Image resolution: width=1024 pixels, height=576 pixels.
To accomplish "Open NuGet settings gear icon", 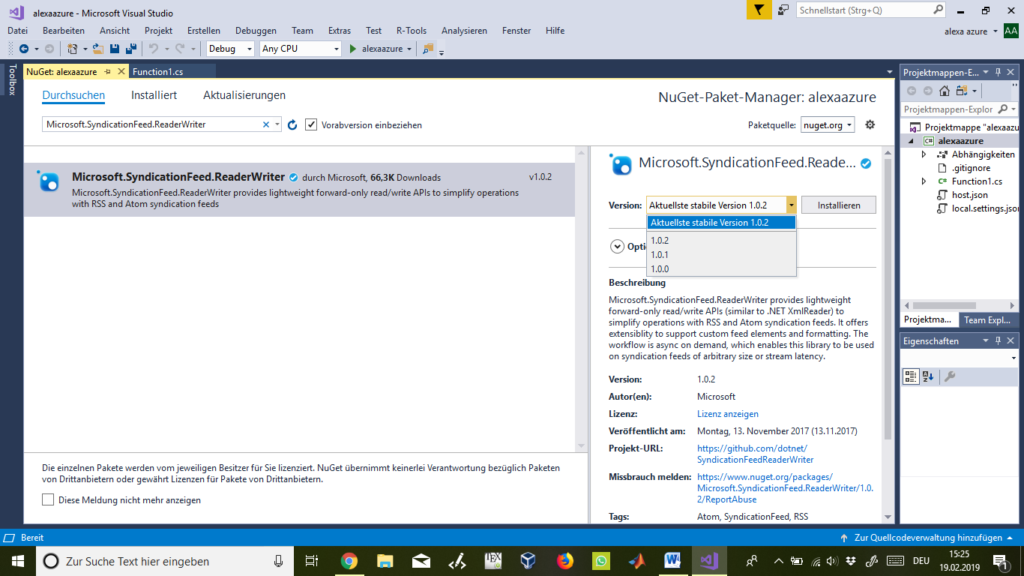I will [x=870, y=125].
